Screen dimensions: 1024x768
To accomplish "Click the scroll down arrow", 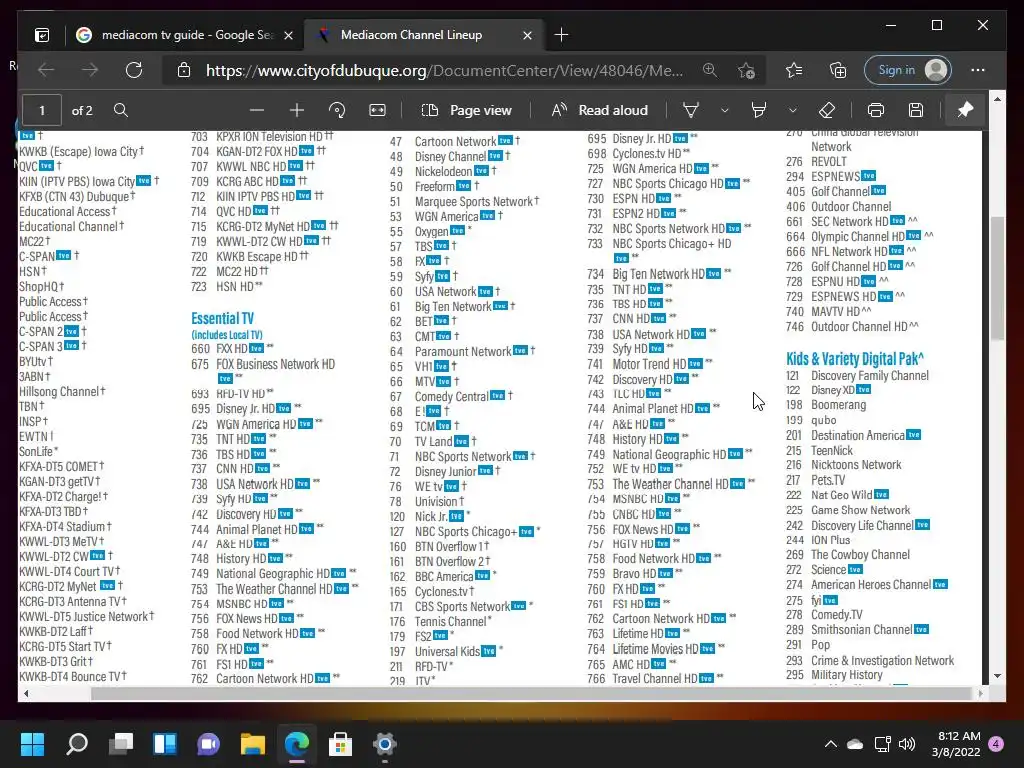I will [997, 676].
